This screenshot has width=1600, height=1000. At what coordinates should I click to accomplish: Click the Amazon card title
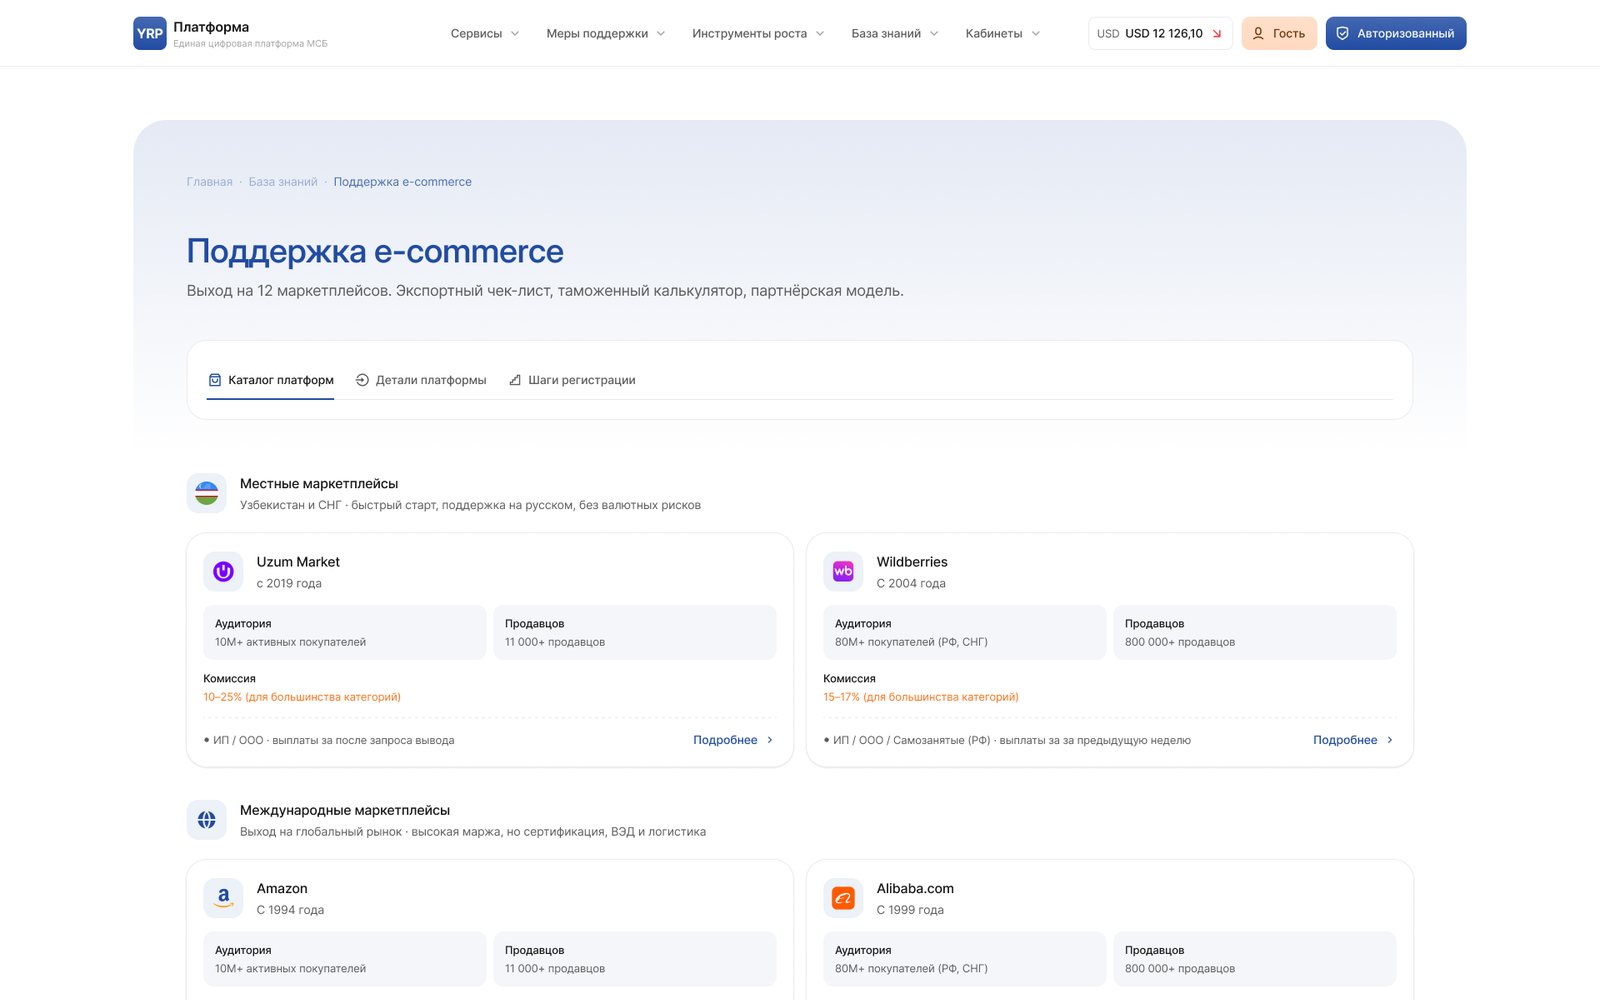282,889
